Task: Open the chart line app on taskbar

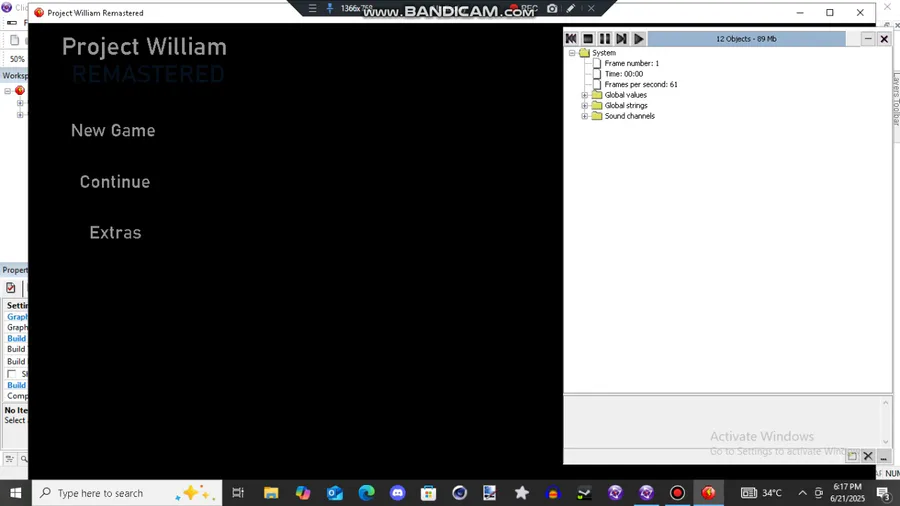Action: (x=584, y=493)
